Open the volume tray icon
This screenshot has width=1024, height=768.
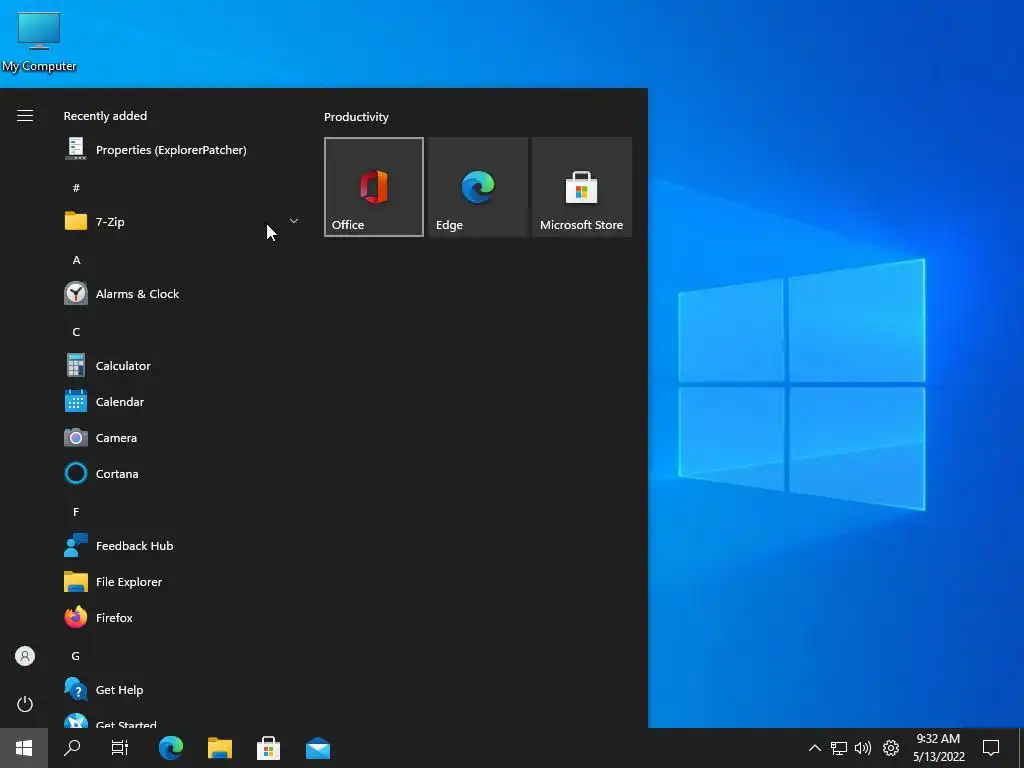point(863,748)
